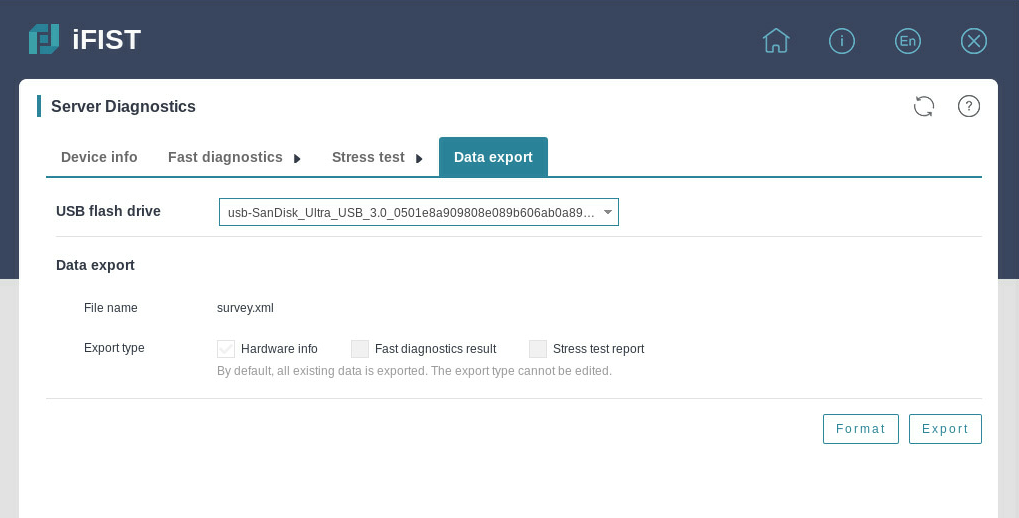The width and height of the screenshot is (1019, 518).
Task: Go to the iFIST home page icon
Action: [x=776, y=41]
